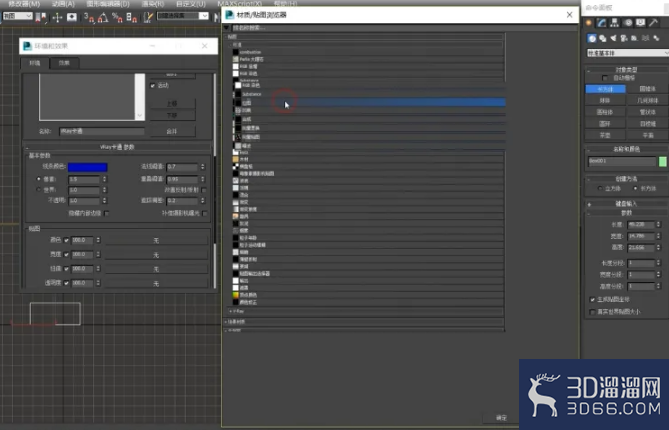Select the Space Warps category icon
Viewport: 669px width, 430px height.
pos(646,38)
